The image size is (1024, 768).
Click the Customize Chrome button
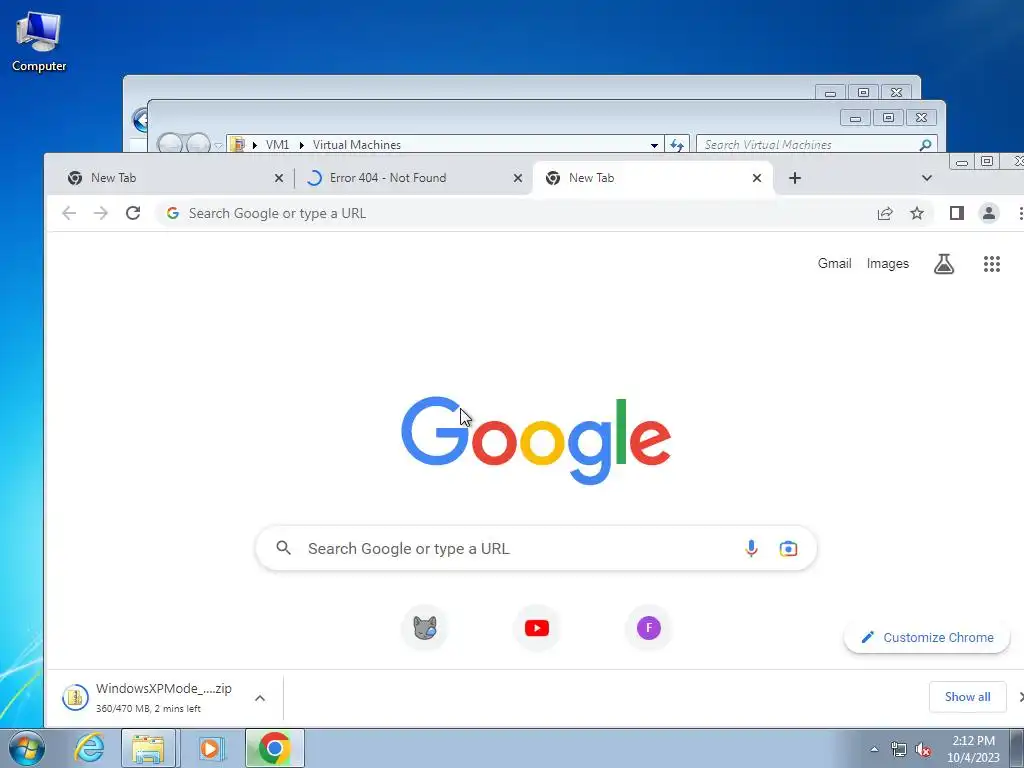coord(927,637)
